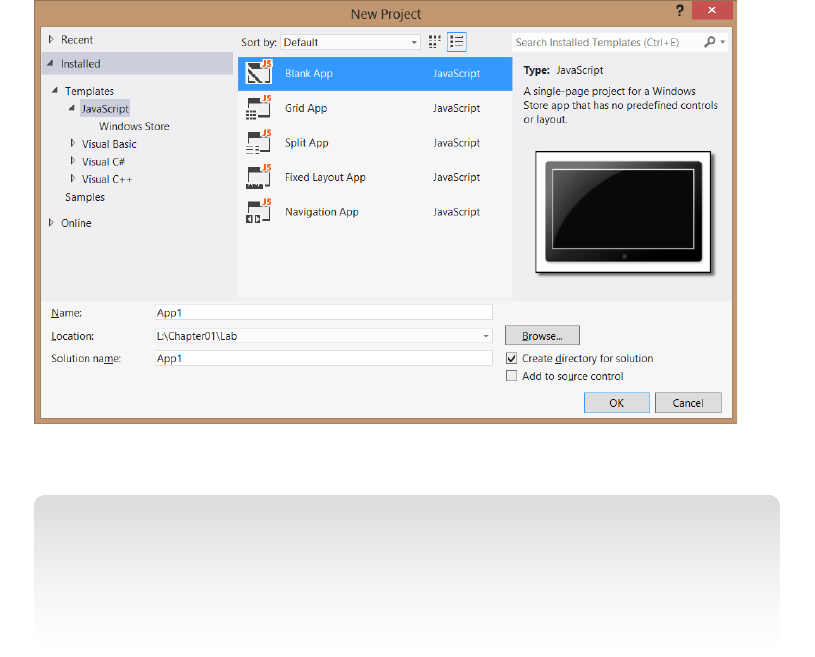Toggle Create directory for solution checkbox

pos(511,358)
